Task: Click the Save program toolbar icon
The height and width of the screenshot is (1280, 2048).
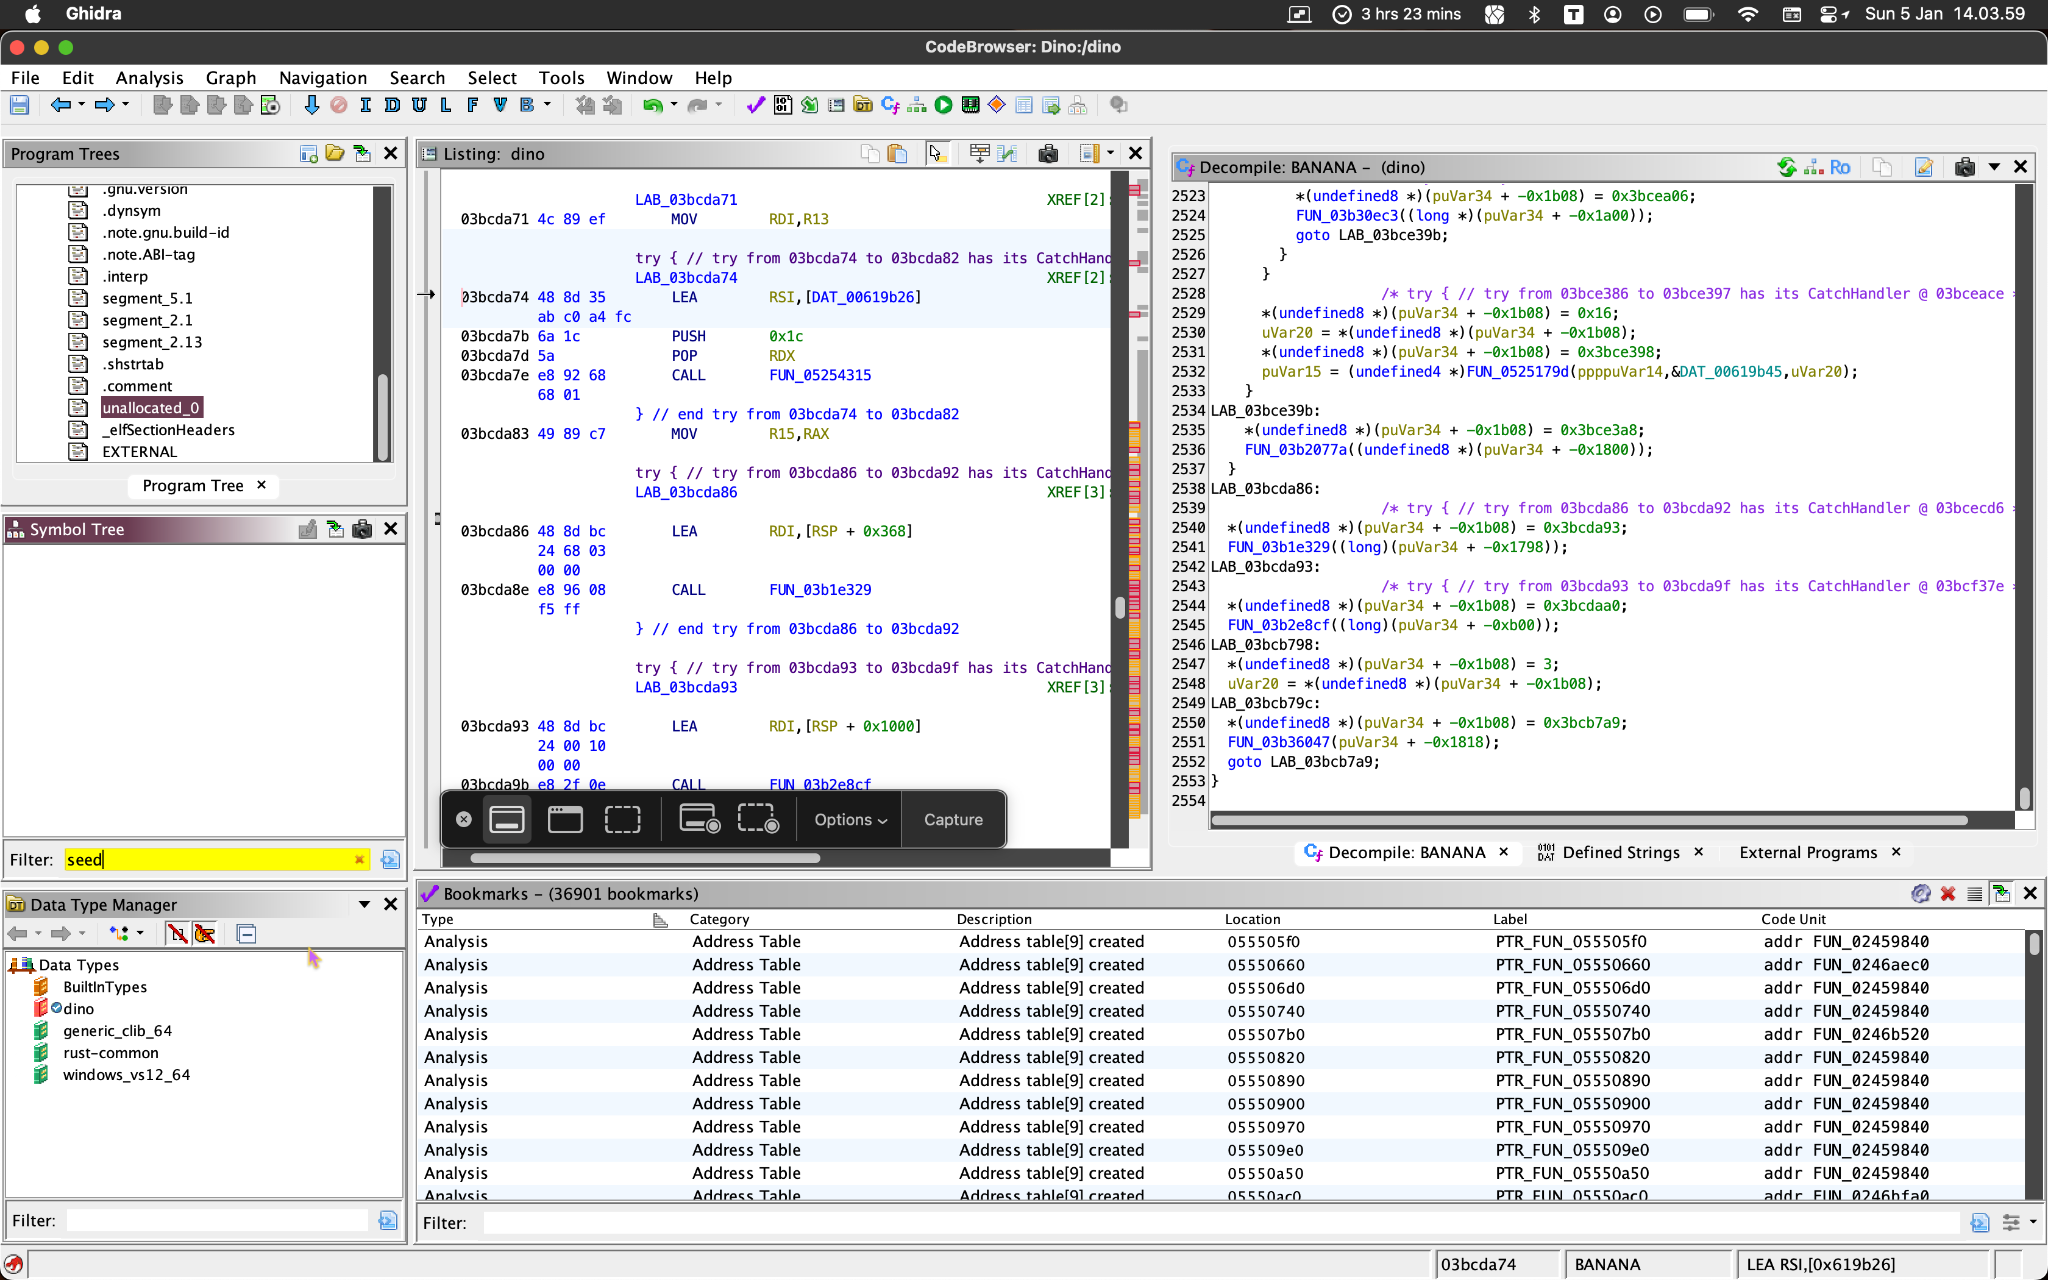Action: 19,105
